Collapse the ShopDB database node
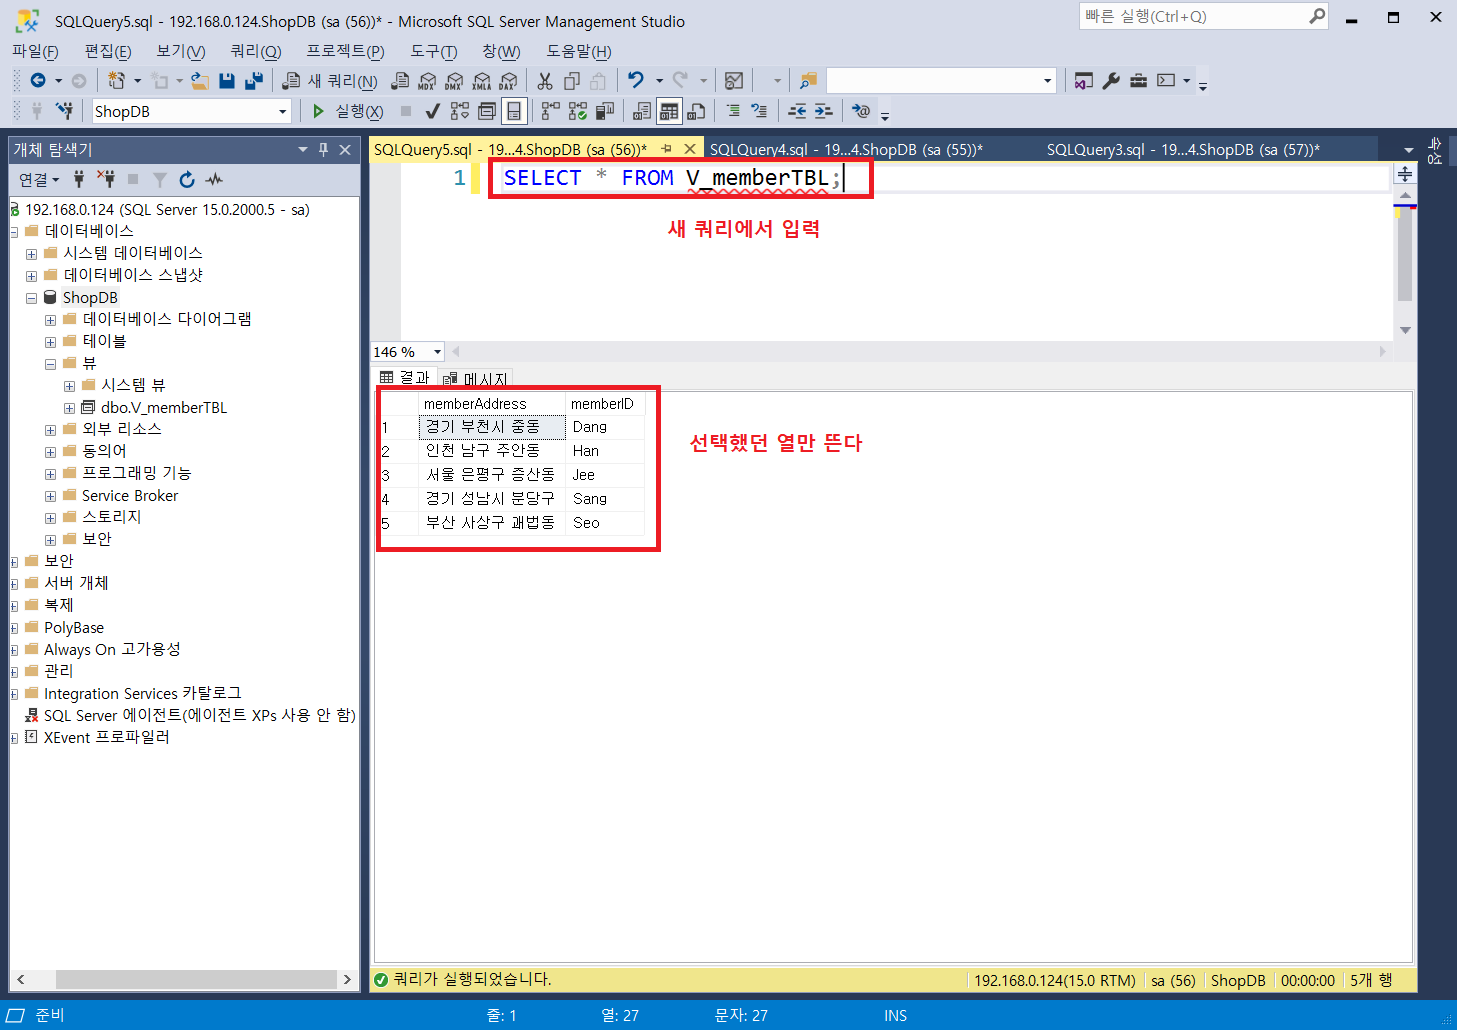1457x1030 pixels. (x=31, y=298)
